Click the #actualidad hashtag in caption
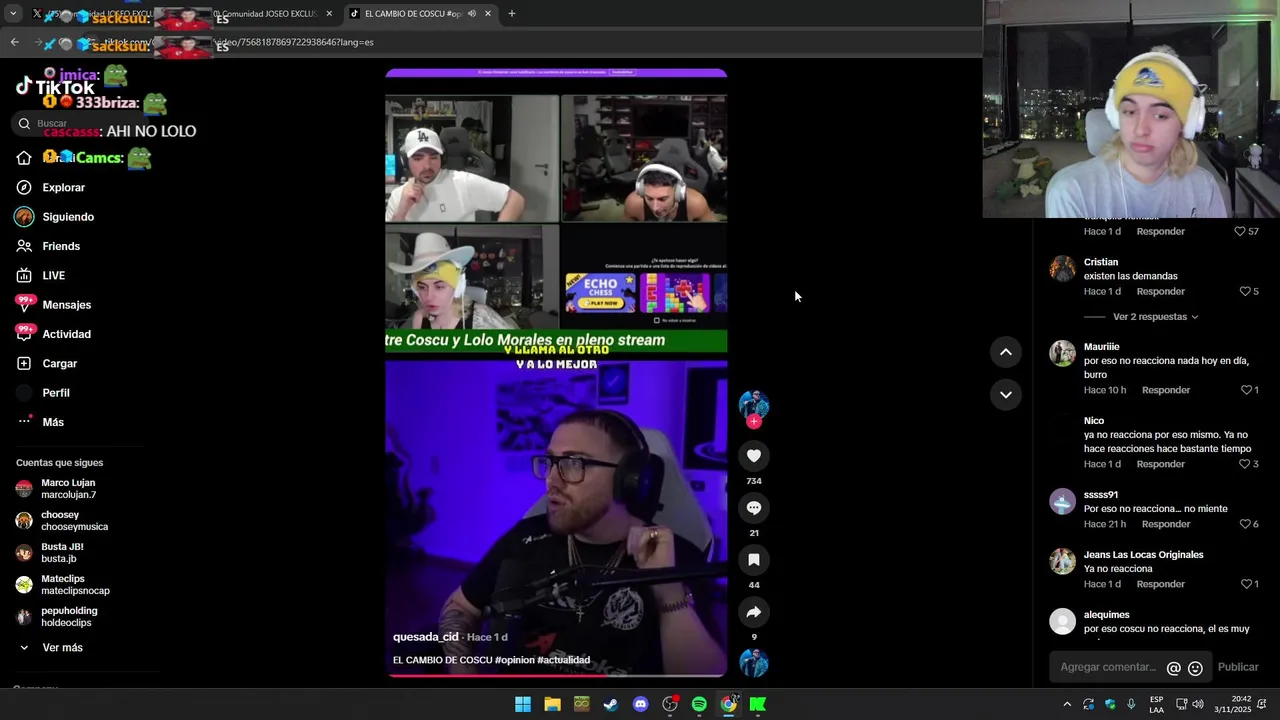1280x720 pixels. [x=564, y=660]
